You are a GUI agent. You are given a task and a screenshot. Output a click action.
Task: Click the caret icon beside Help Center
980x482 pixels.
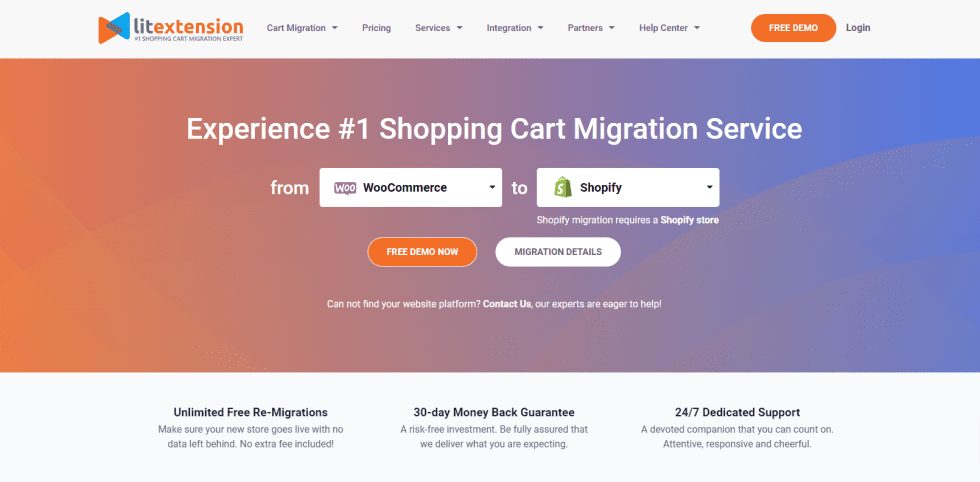coord(696,28)
